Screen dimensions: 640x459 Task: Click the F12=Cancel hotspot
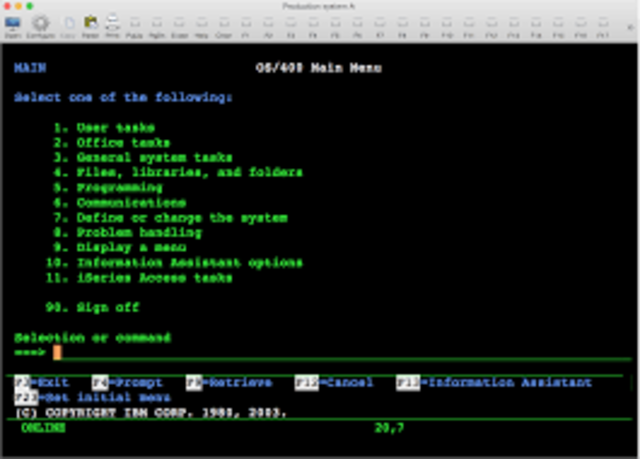[334, 382]
